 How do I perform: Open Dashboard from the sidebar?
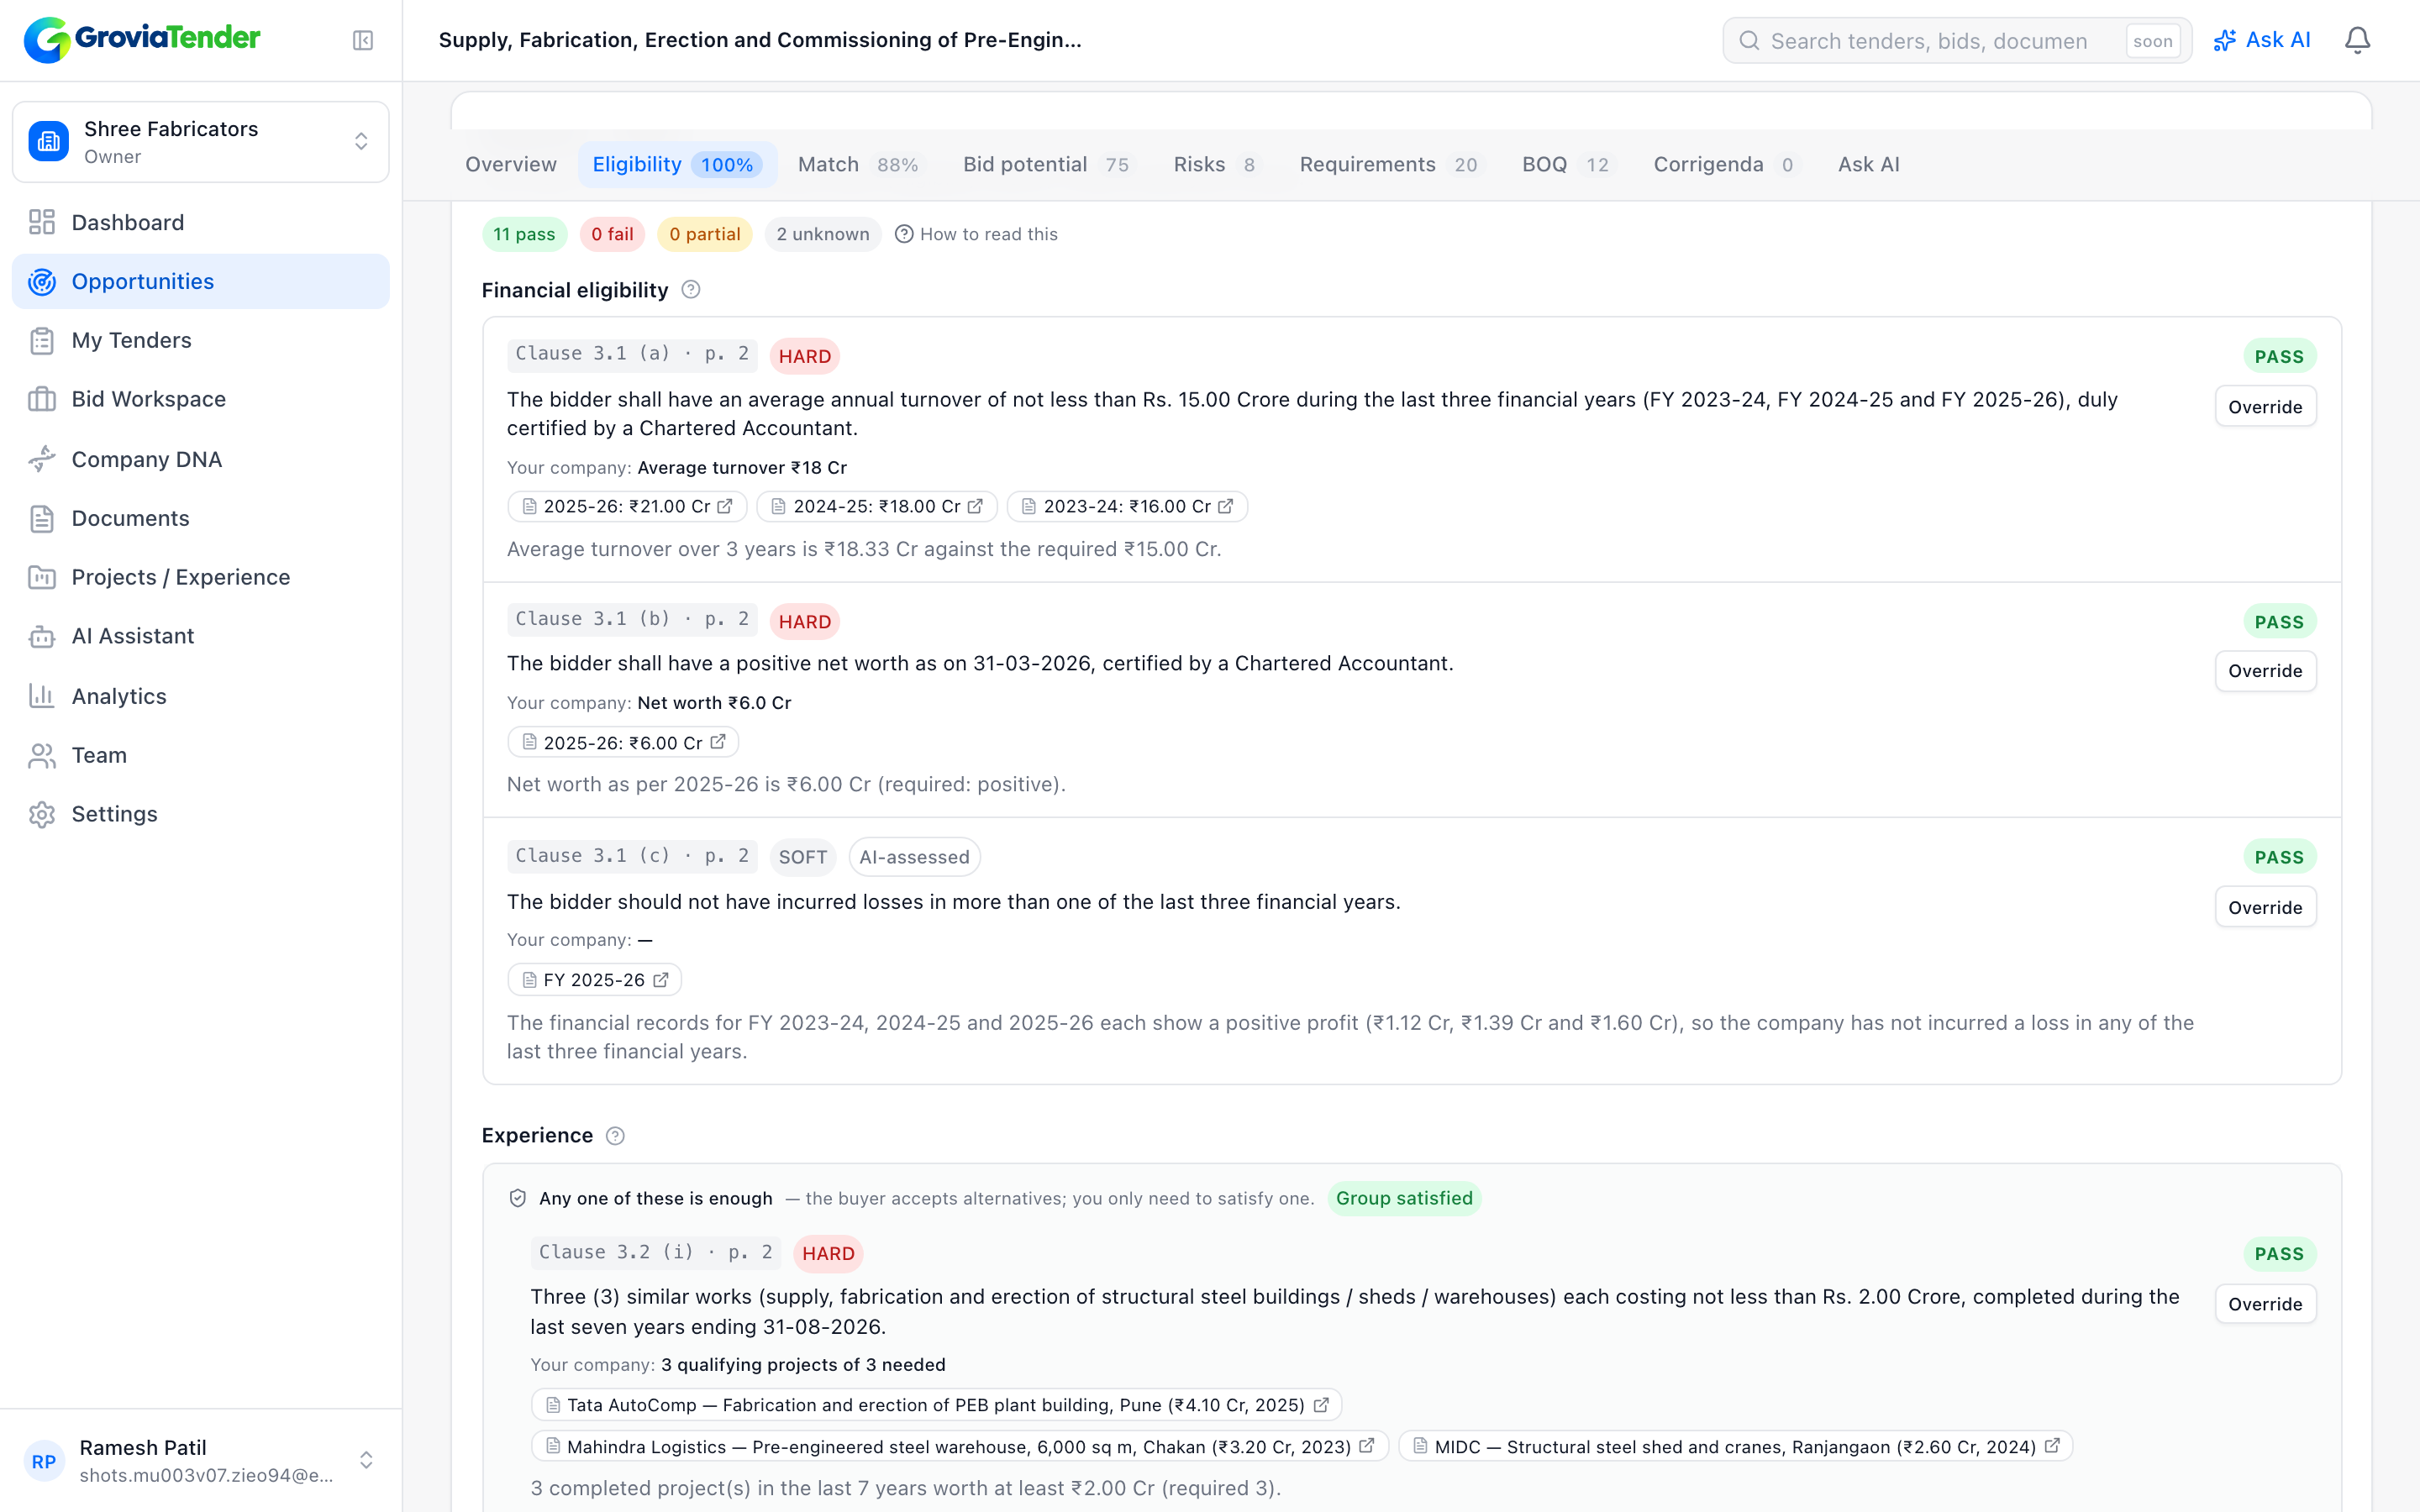click(x=201, y=222)
